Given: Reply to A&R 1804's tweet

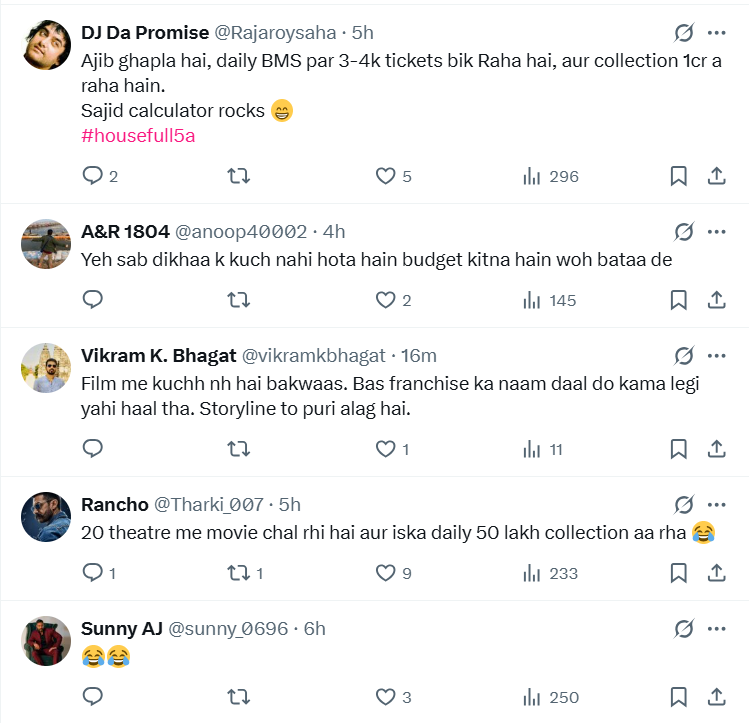Looking at the screenshot, I should coord(93,300).
